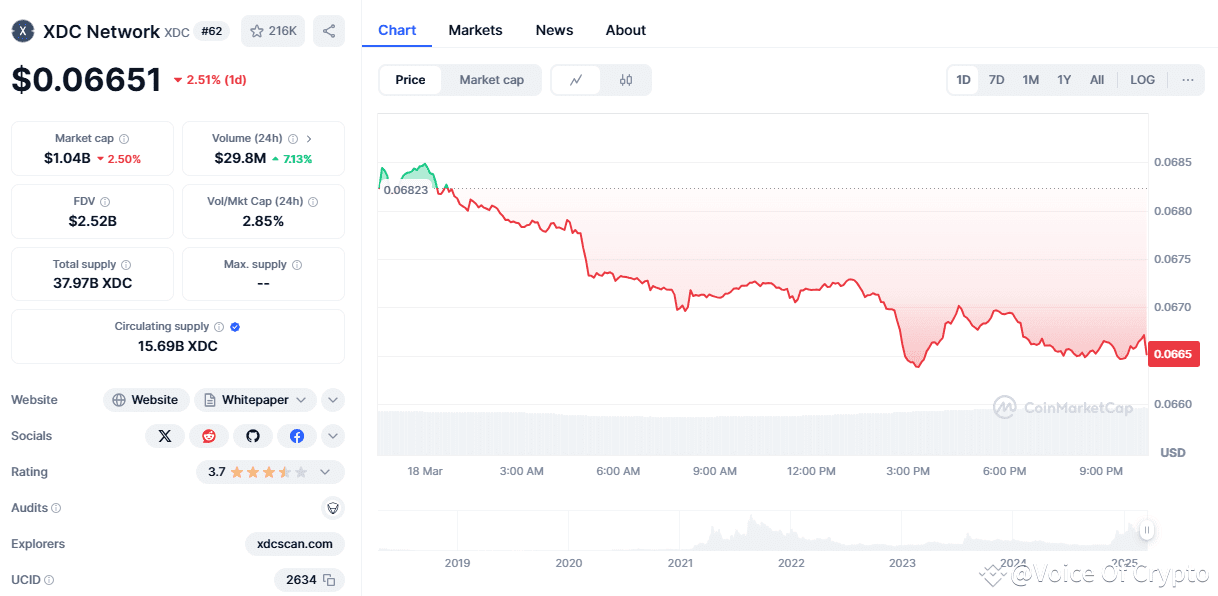
Task: Click the 0.06823 open price label
Action: pos(406,189)
